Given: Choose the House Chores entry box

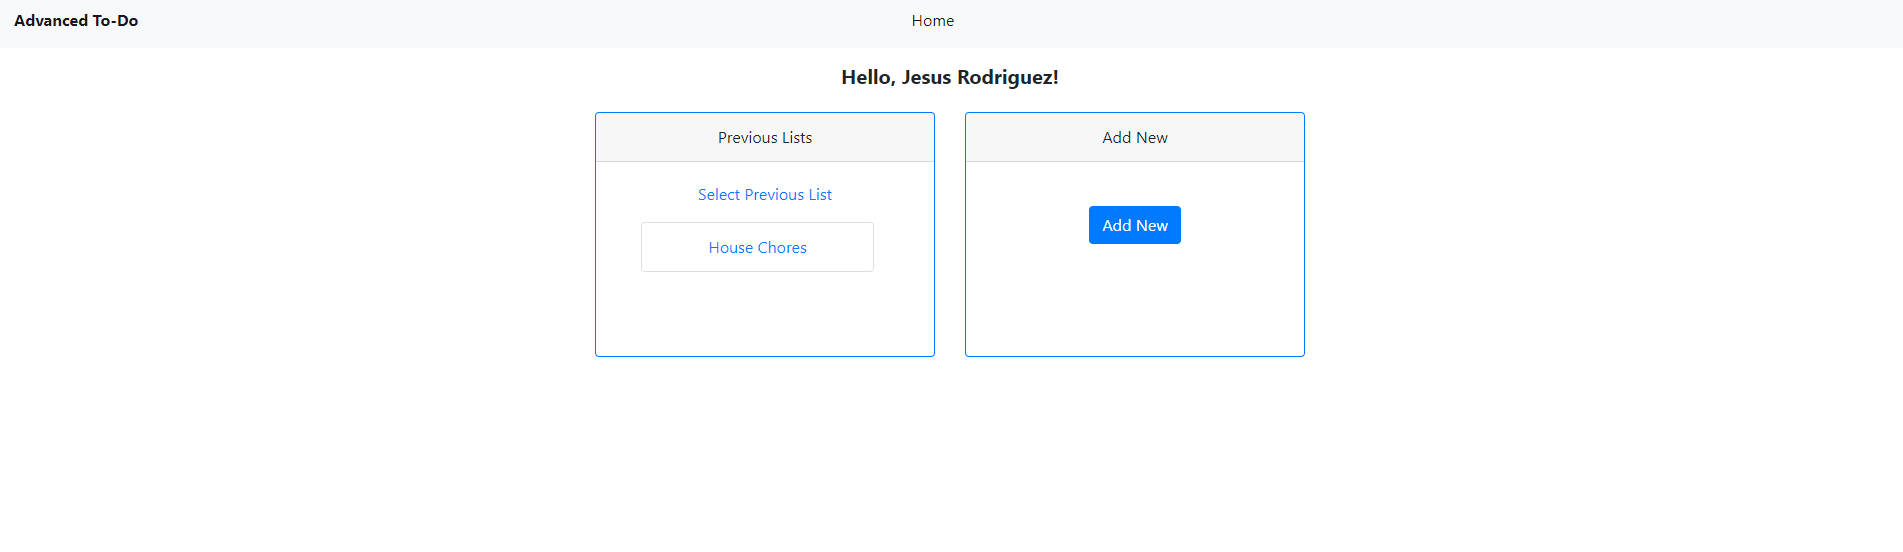Looking at the screenshot, I should (x=757, y=248).
